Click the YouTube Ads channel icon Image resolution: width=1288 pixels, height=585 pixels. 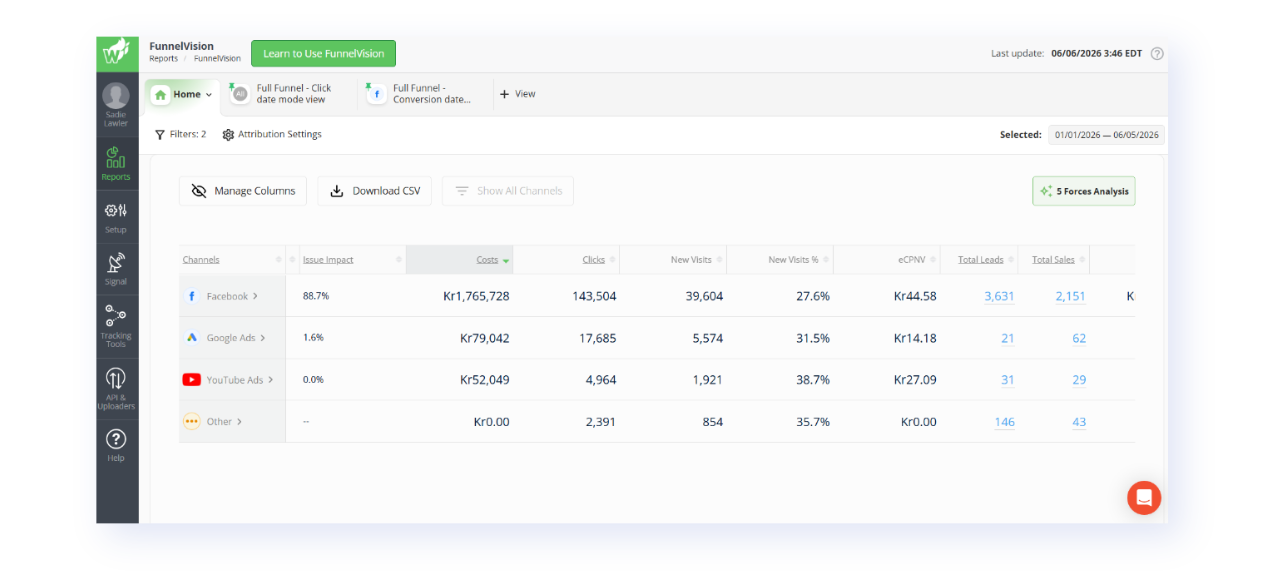click(191, 380)
